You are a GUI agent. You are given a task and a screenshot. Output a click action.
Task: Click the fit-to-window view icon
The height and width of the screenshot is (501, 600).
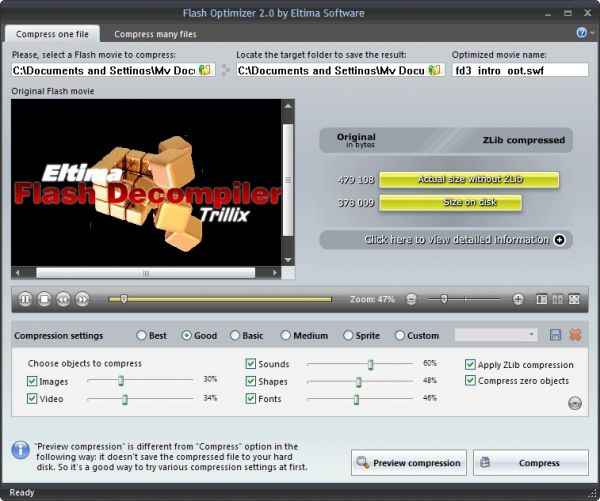point(574,299)
